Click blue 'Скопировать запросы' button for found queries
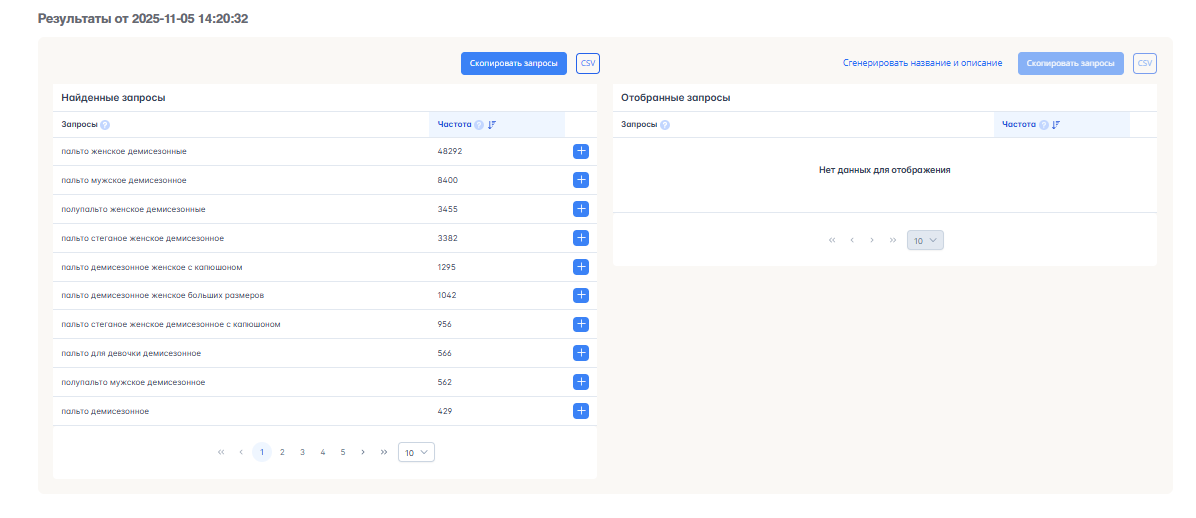The image size is (1196, 518). tap(514, 63)
